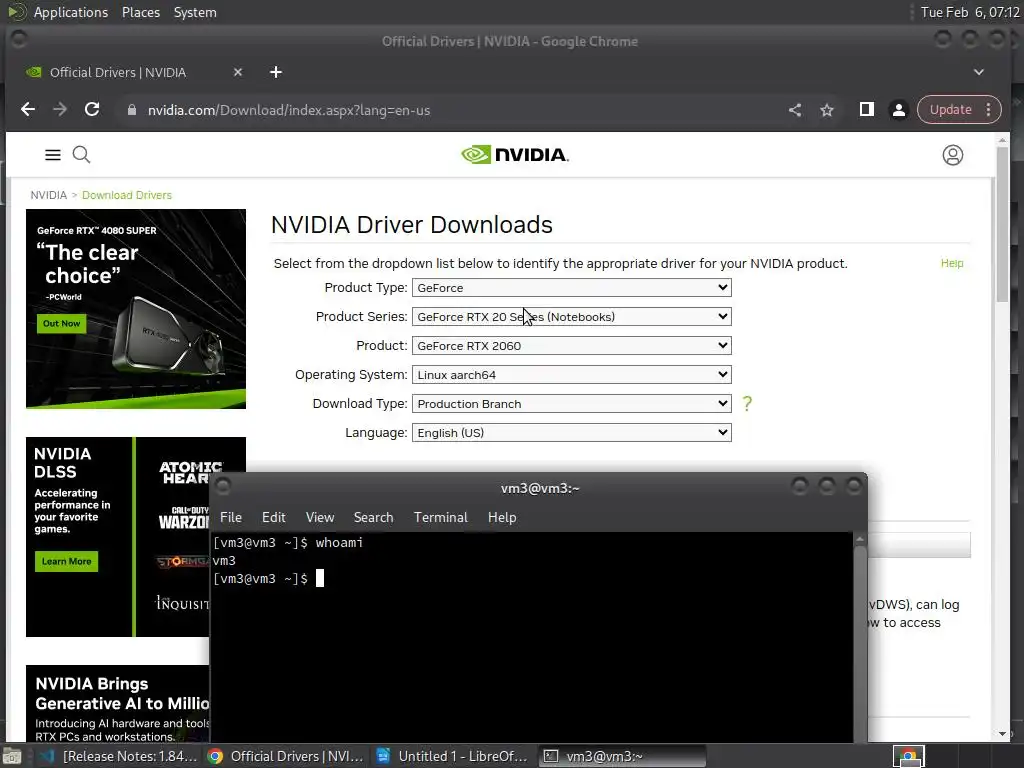Open Product Series dropdown
This screenshot has width=1024, height=768.
(571, 317)
